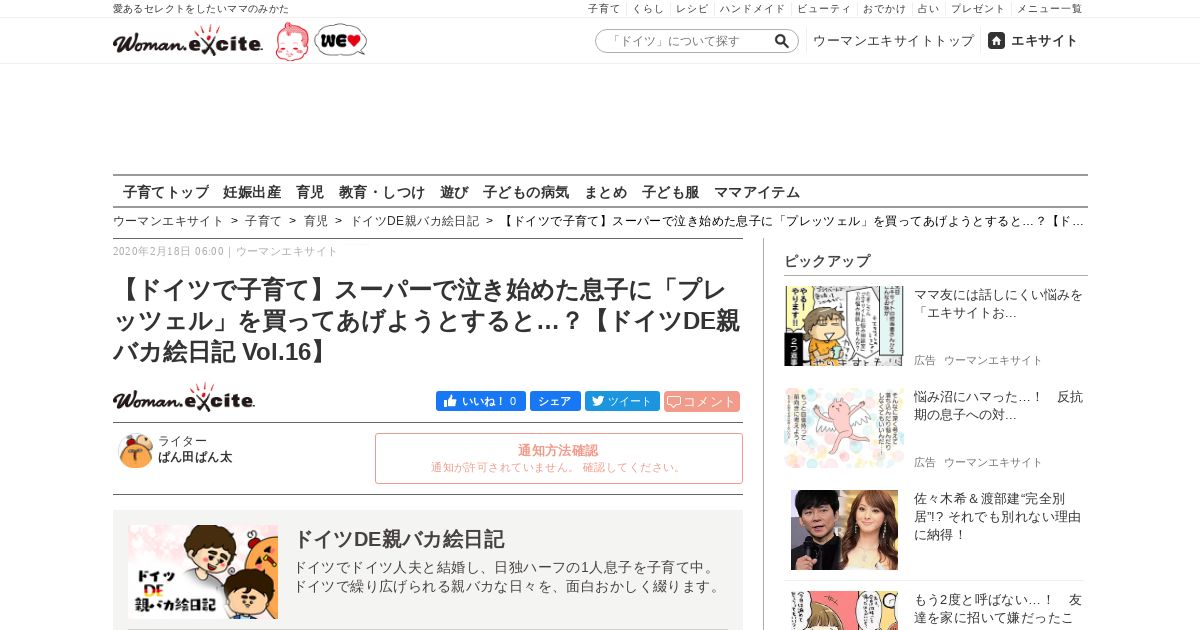1200x630 pixels.
Task: Open メニュー一覧 in top menu
Action: [x=1049, y=8]
